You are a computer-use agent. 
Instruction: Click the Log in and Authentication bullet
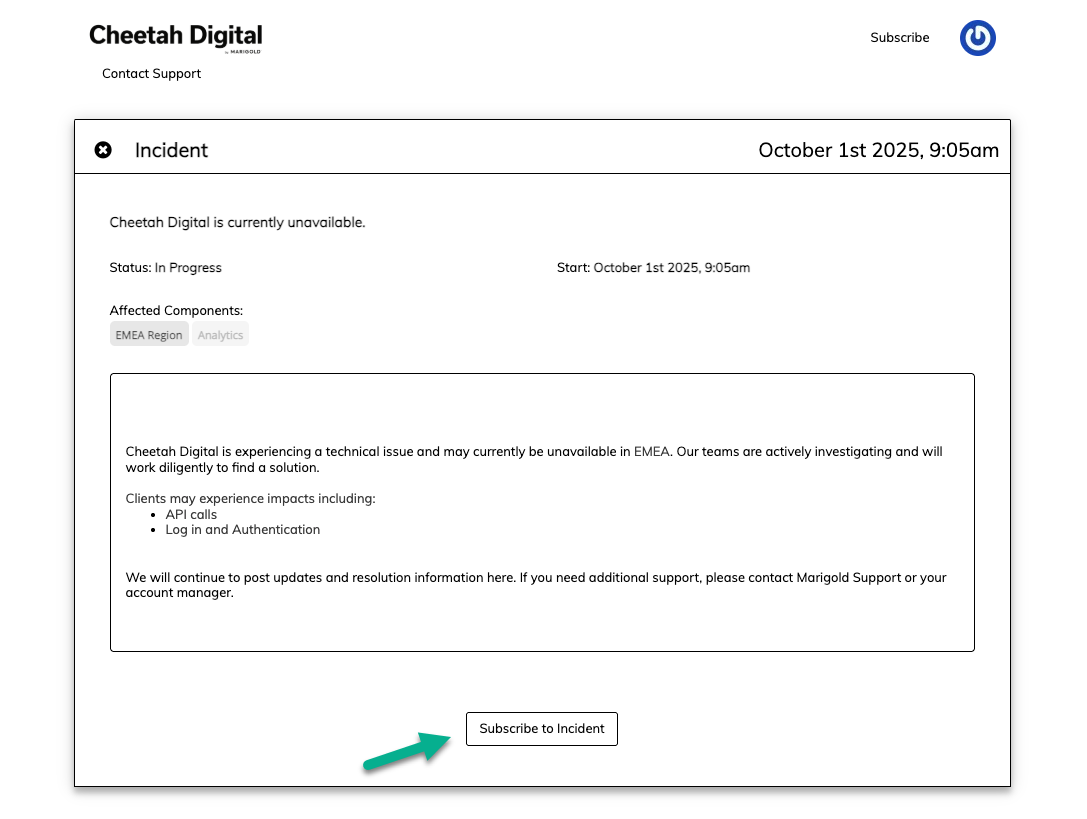pyautogui.click(x=242, y=530)
